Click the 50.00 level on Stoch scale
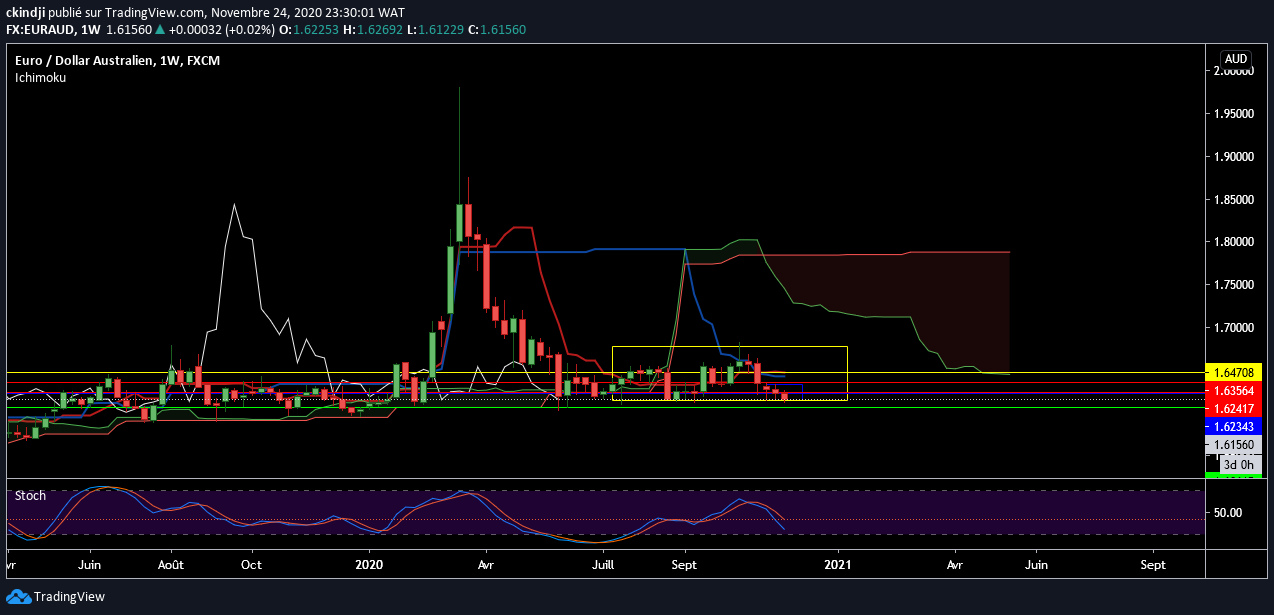This screenshot has height=615, width=1274. (1227, 513)
